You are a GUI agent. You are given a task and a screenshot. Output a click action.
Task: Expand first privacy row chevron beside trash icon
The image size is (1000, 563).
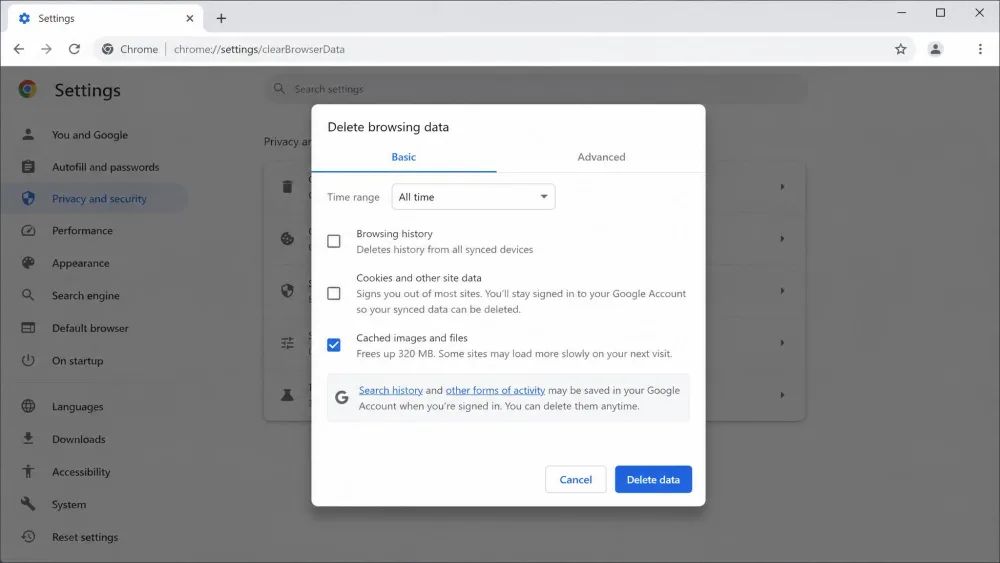pyautogui.click(x=782, y=187)
